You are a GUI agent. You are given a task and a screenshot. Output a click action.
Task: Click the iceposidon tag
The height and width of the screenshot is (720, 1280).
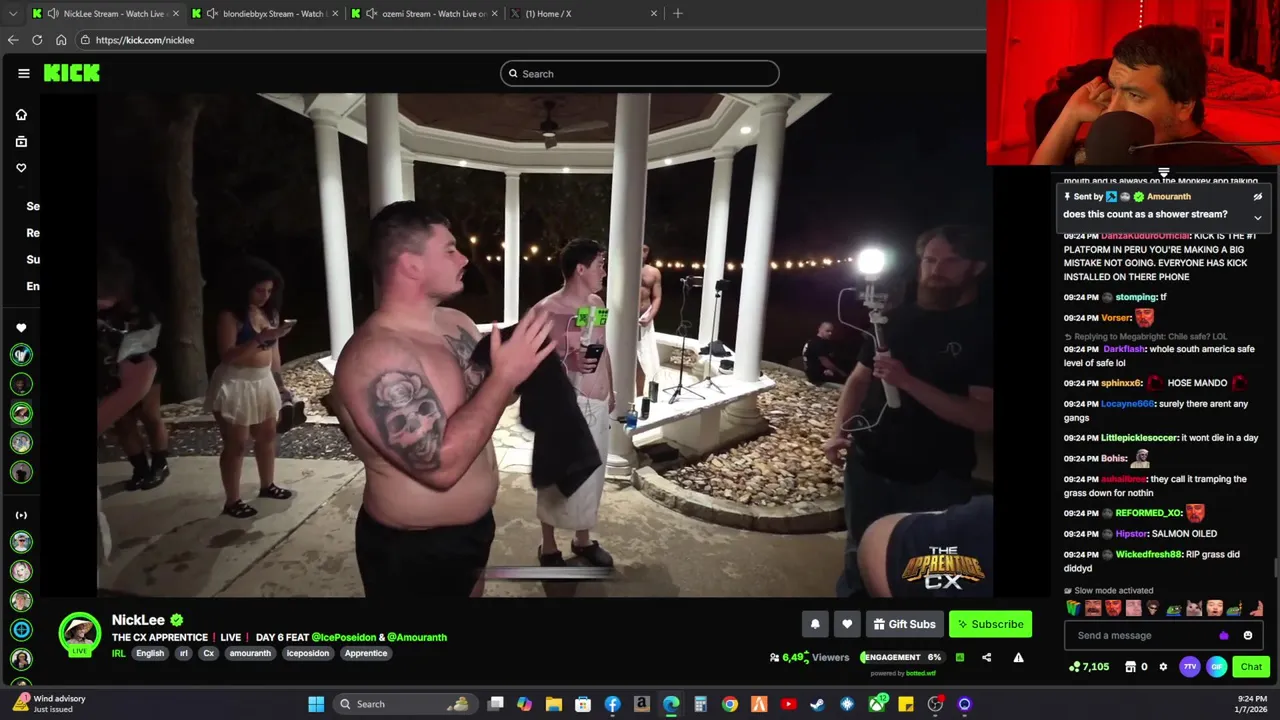pos(308,653)
